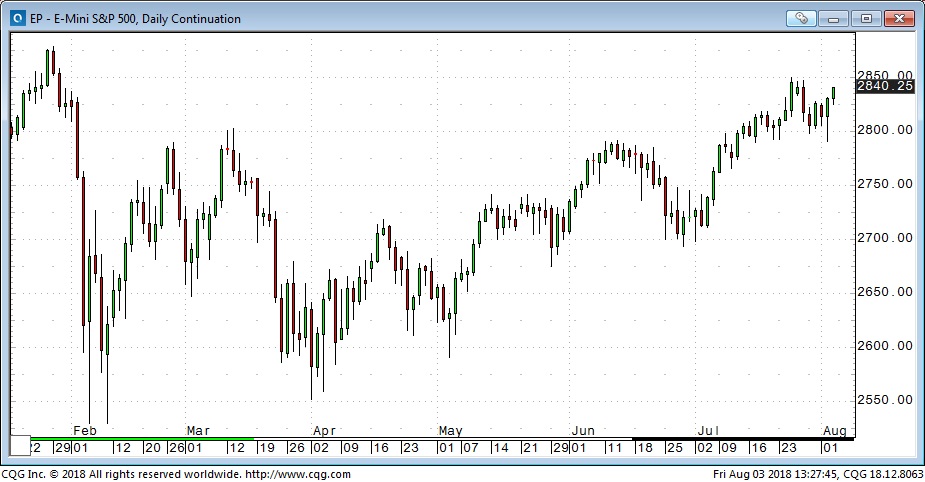Click the date label 16 under April
This screenshot has height=482, width=925.
tap(381, 448)
